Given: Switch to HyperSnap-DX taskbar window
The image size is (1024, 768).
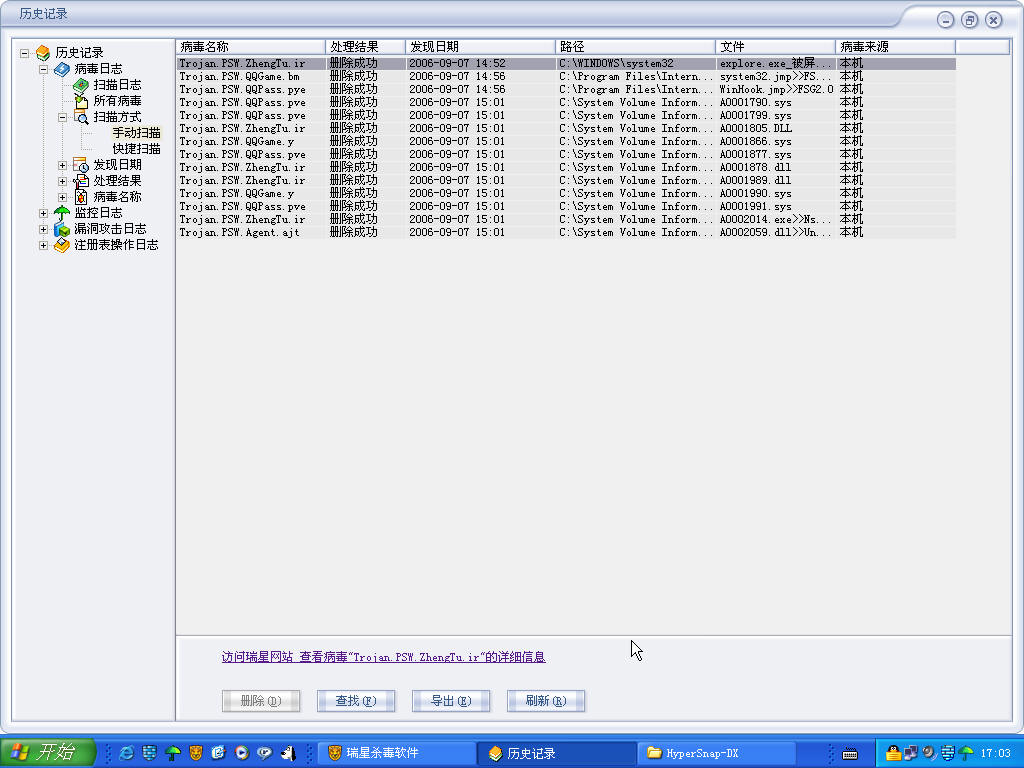Looking at the screenshot, I should pyautogui.click(x=716, y=753).
